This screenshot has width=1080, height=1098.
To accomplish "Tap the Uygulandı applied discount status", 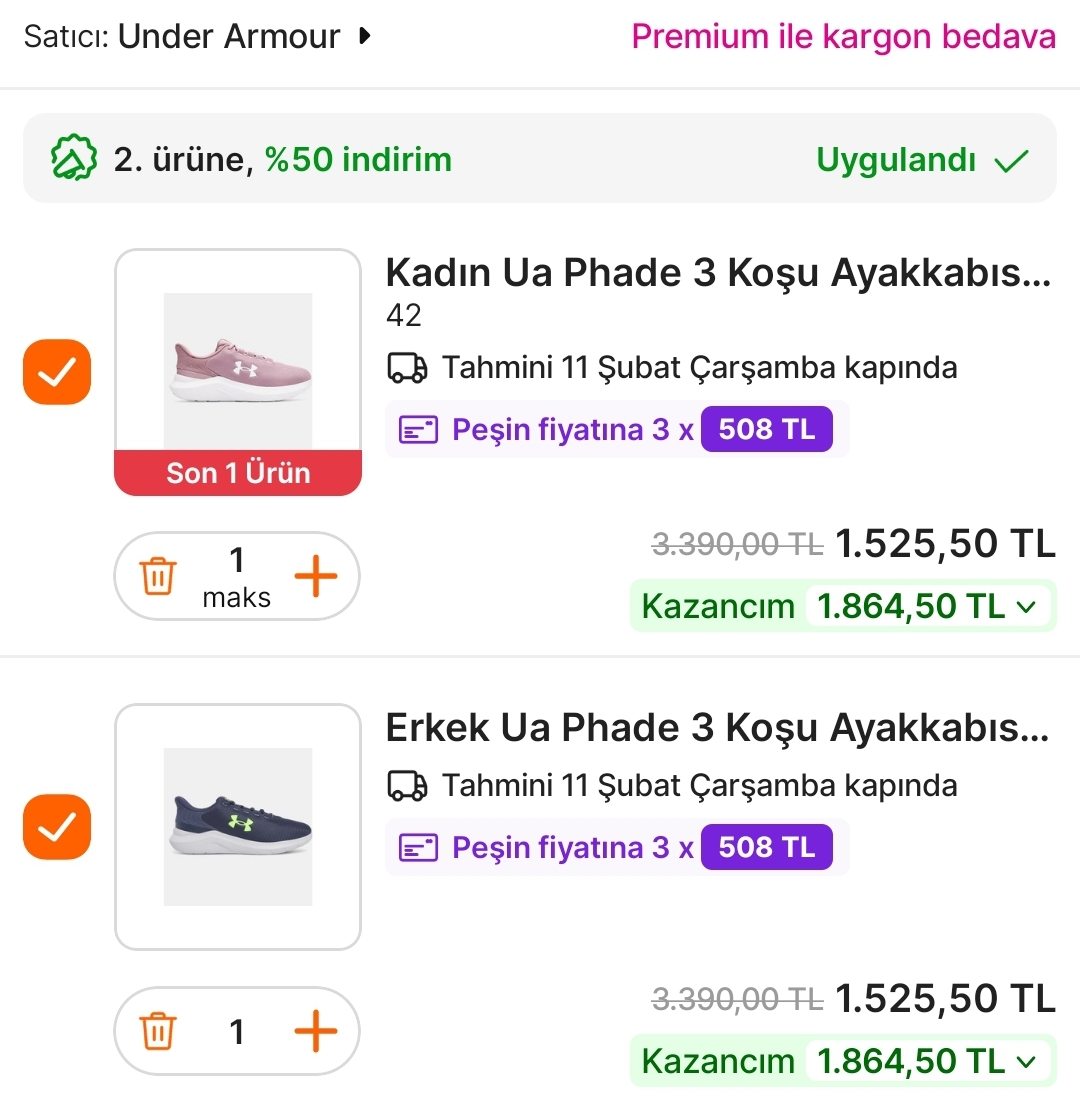I will (x=922, y=160).
